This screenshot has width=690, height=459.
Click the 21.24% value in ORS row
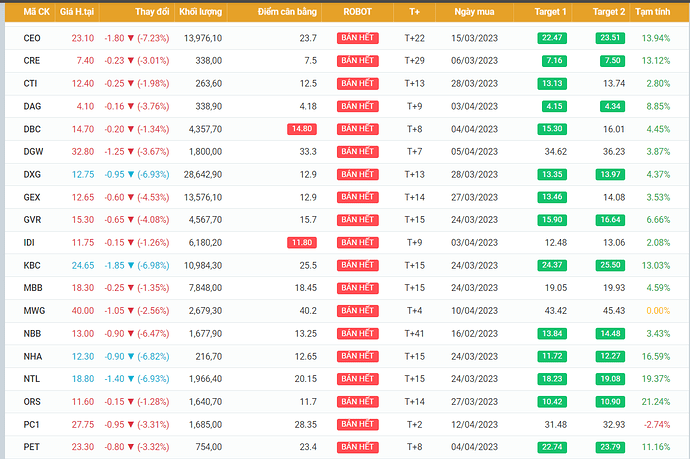tap(656, 402)
